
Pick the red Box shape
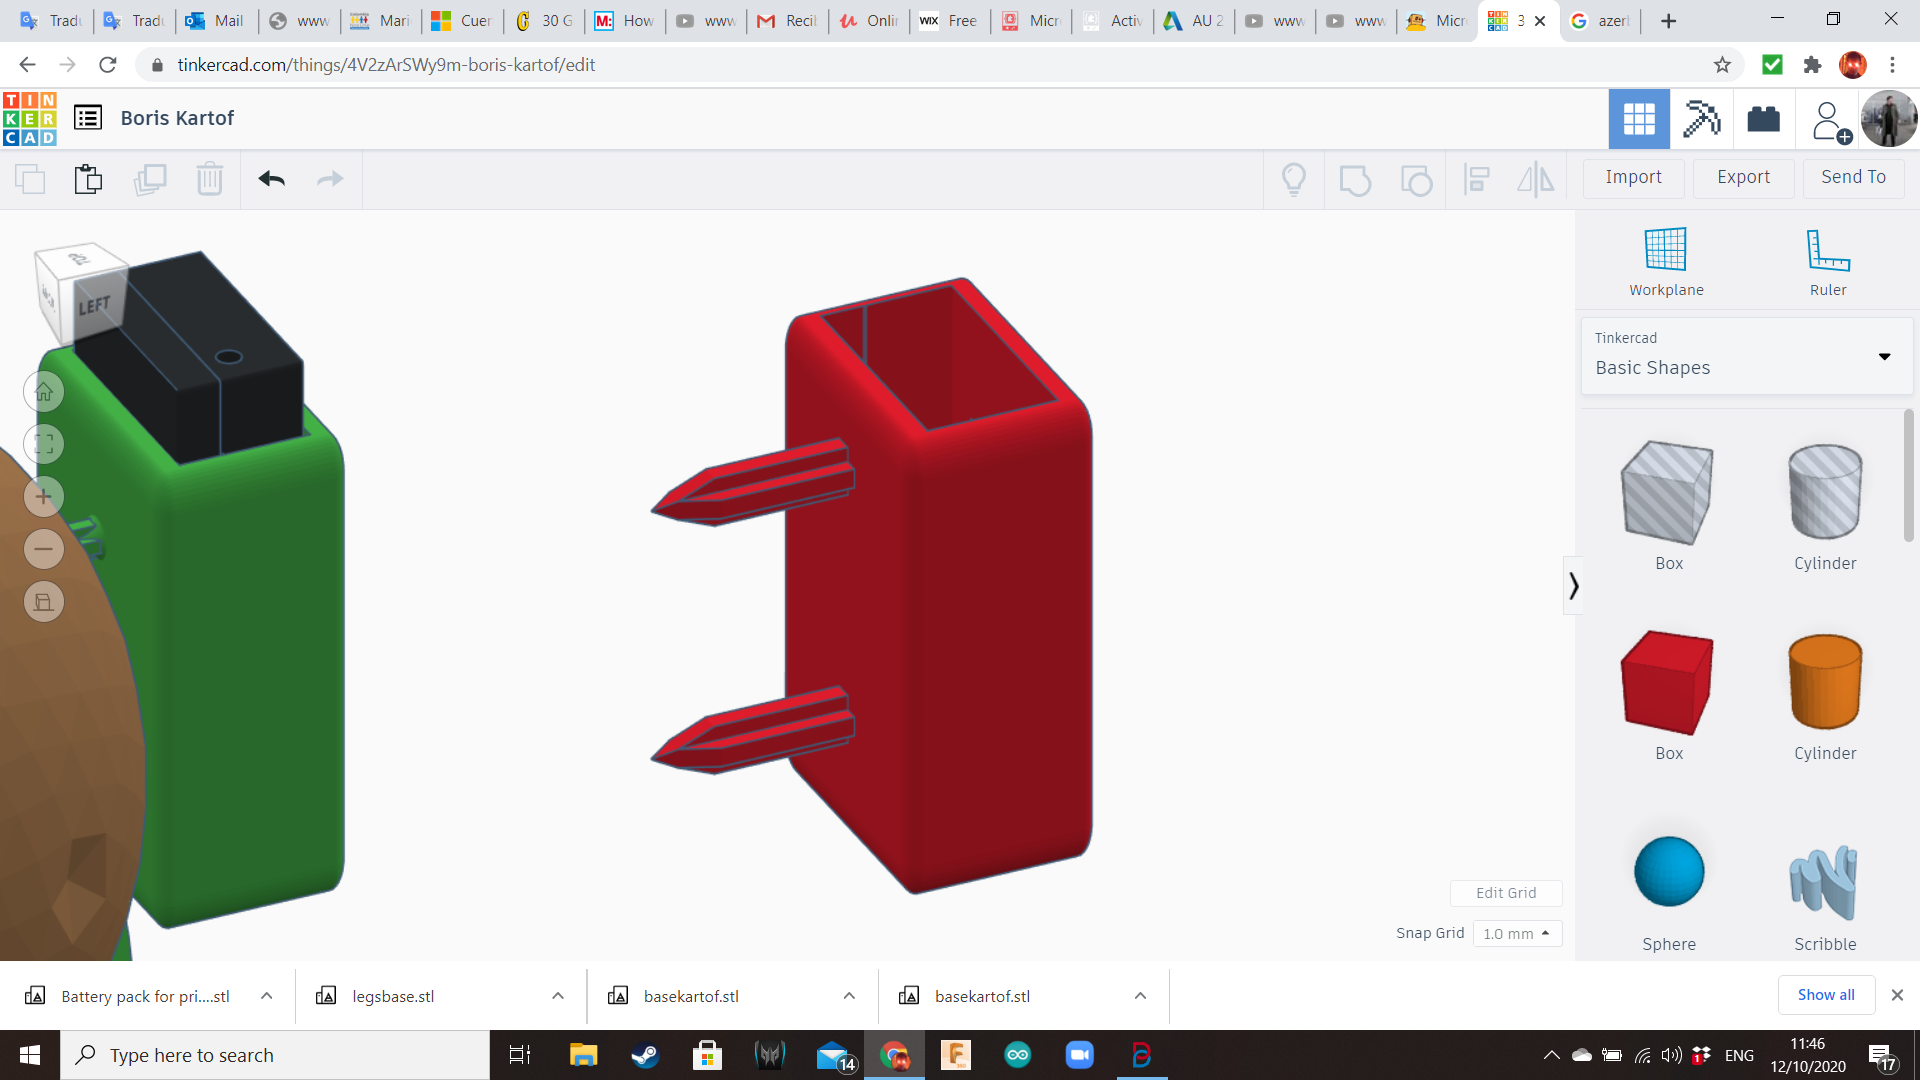click(x=1668, y=684)
